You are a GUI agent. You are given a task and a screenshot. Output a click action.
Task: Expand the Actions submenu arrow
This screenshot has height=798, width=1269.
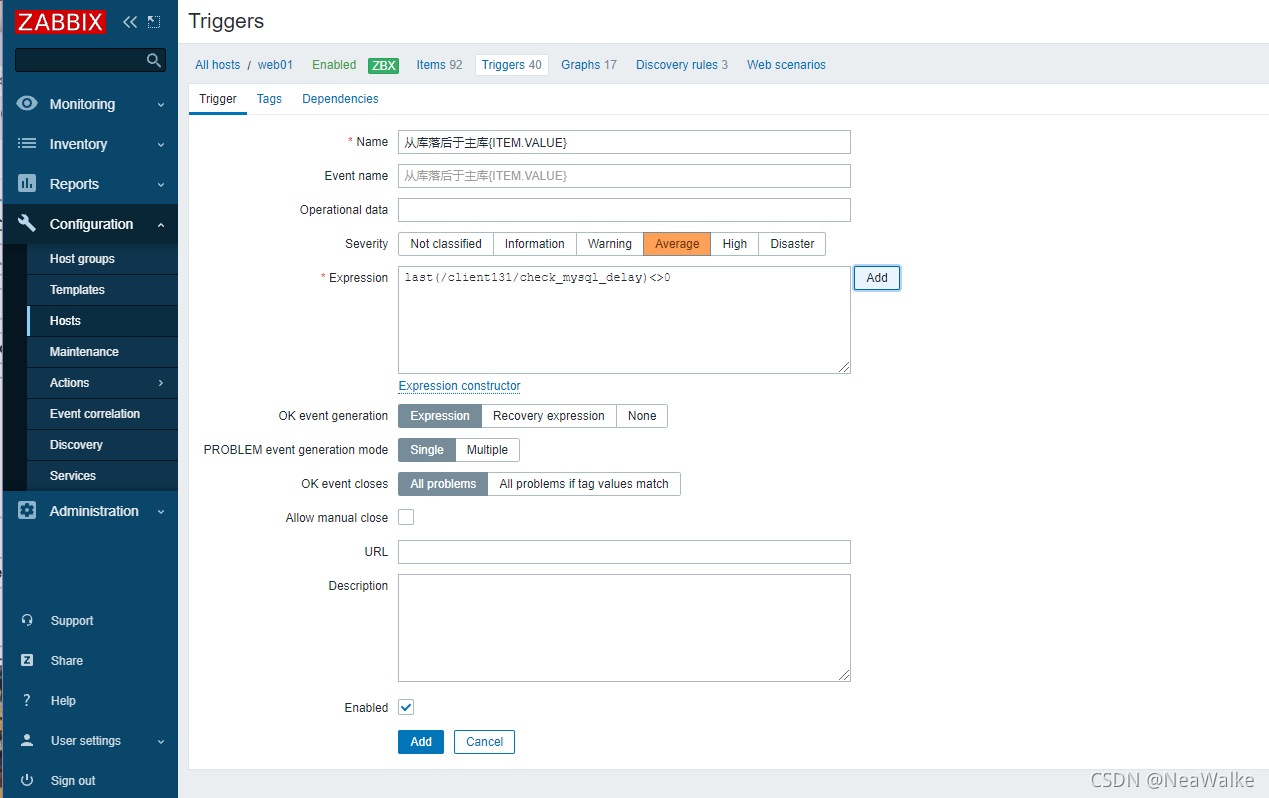click(x=161, y=383)
